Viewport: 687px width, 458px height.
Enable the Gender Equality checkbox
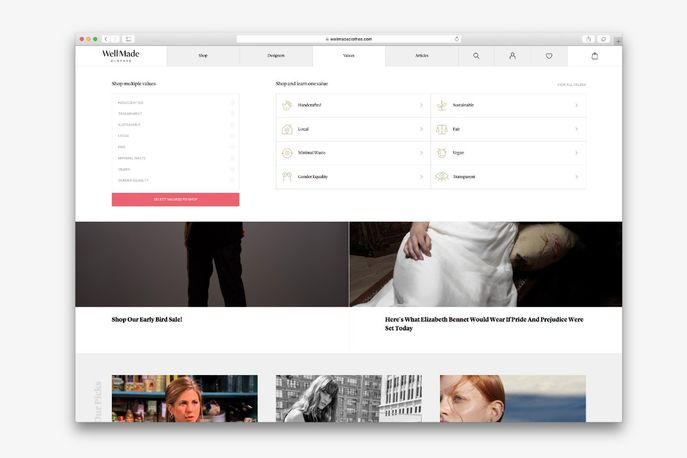click(232, 180)
